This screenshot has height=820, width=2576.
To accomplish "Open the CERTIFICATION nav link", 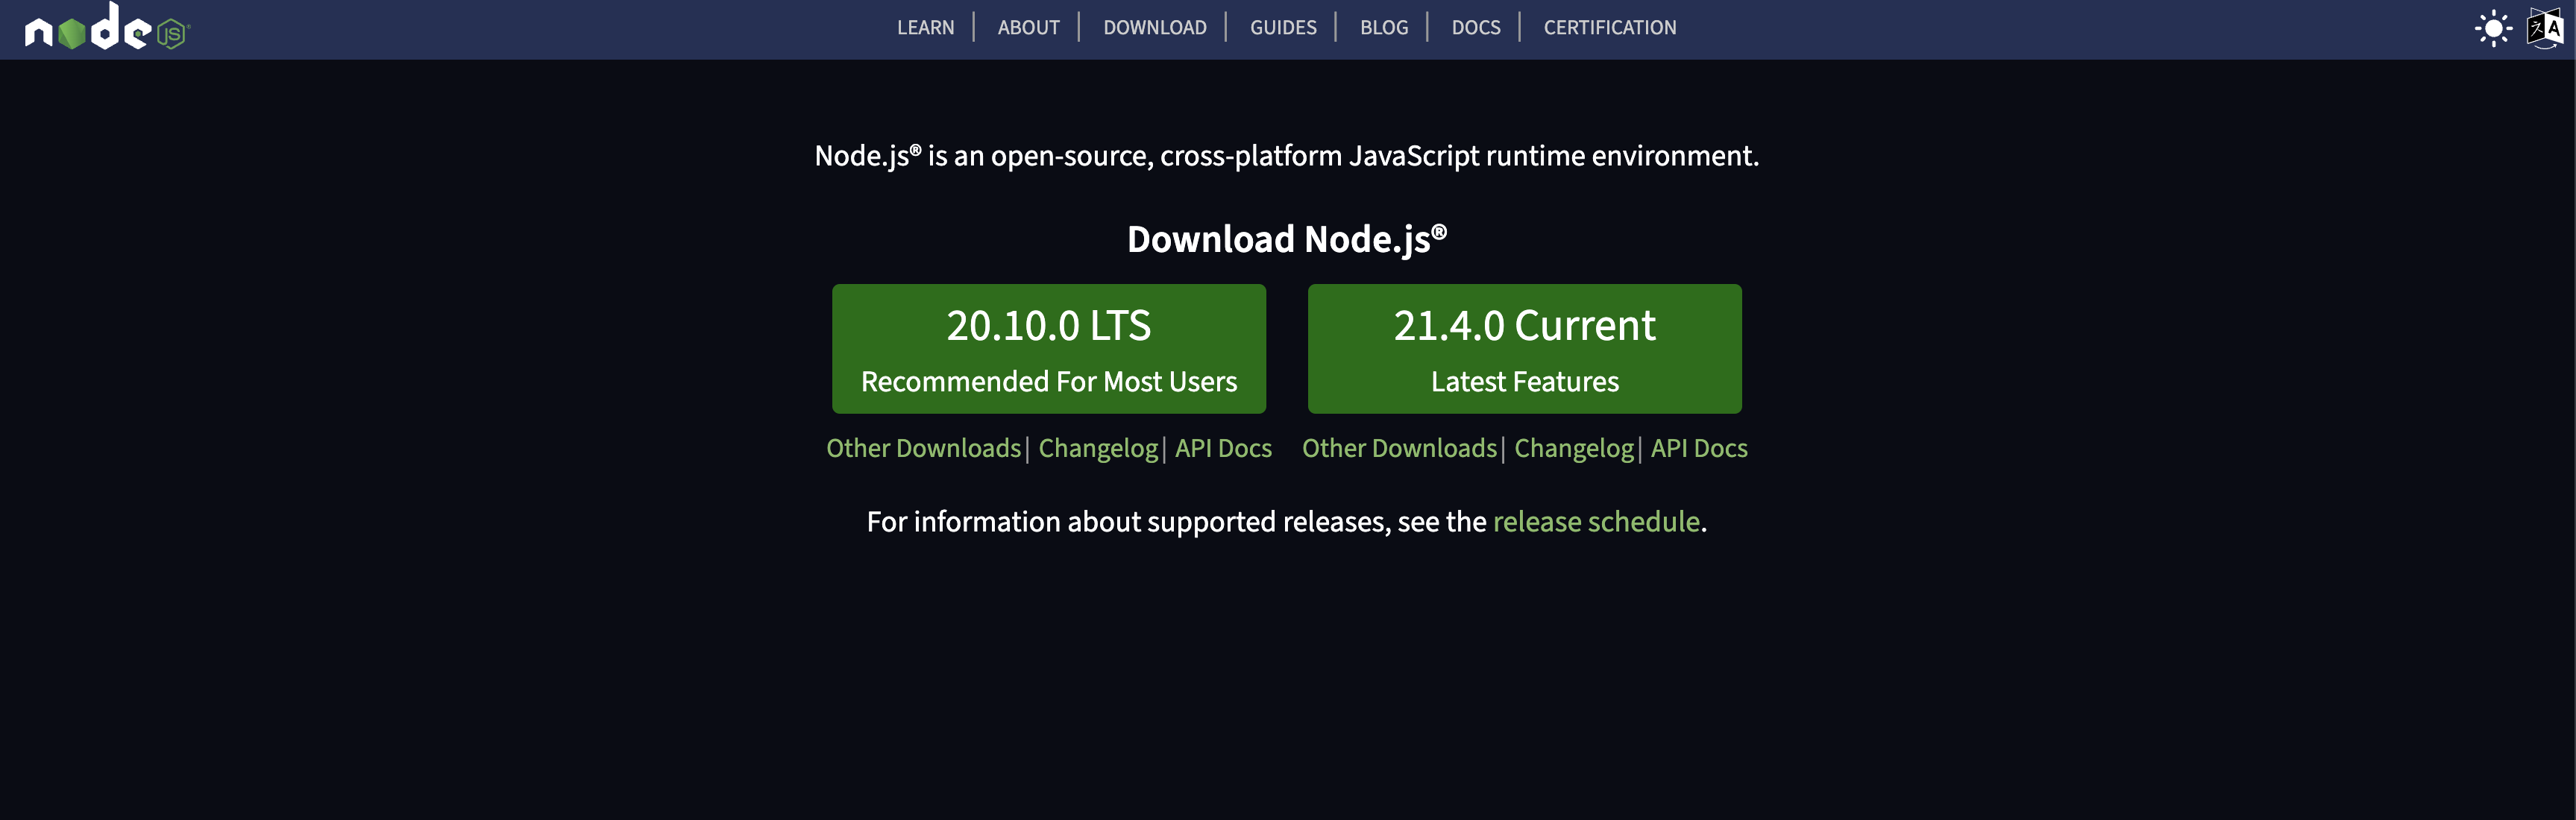I will 1609,28.
